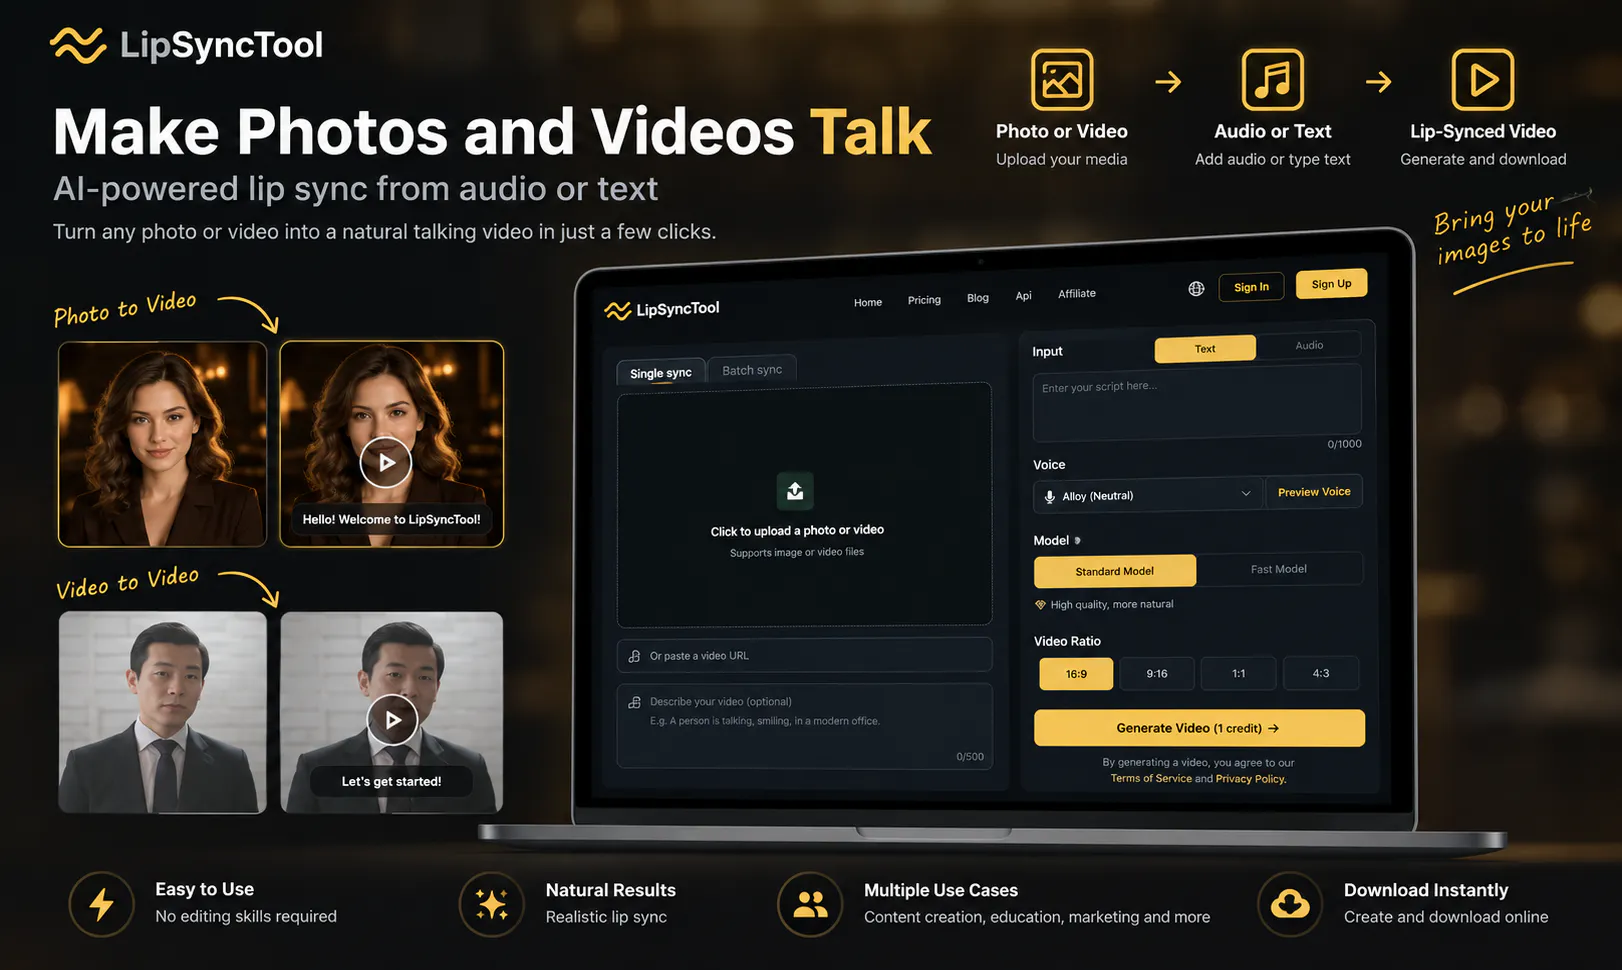Click the Preview Voice button
The image size is (1622, 970).
pyautogui.click(x=1314, y=492)
